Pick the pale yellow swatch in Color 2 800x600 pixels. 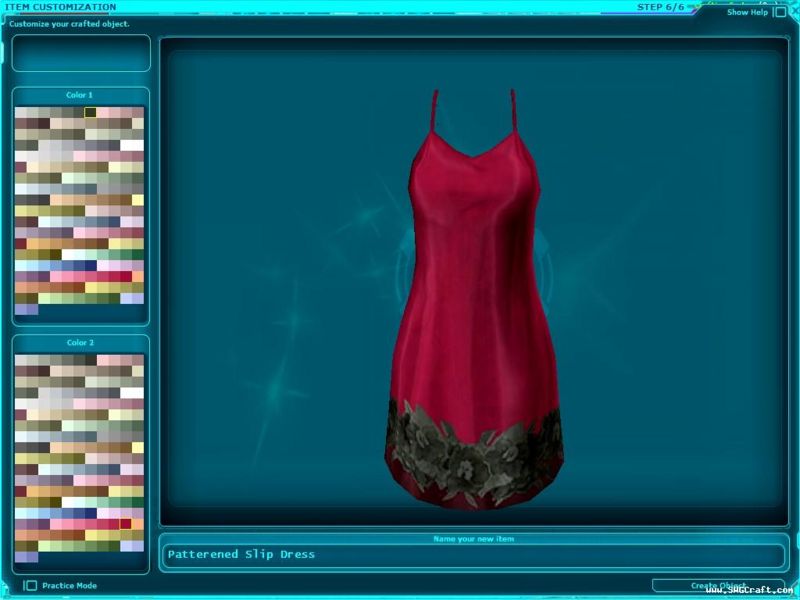point(137,447)
